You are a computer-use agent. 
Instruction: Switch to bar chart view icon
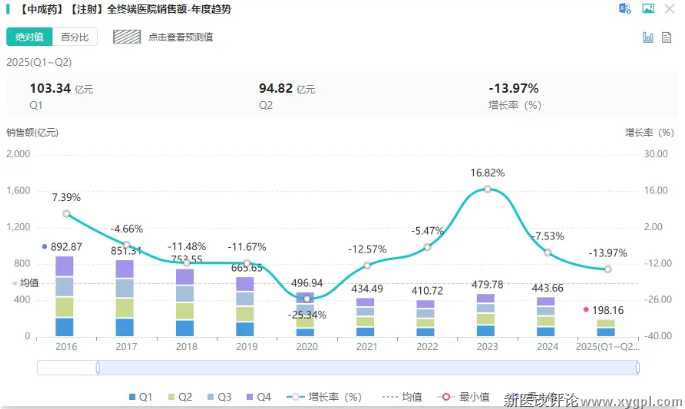pos(648,37)
